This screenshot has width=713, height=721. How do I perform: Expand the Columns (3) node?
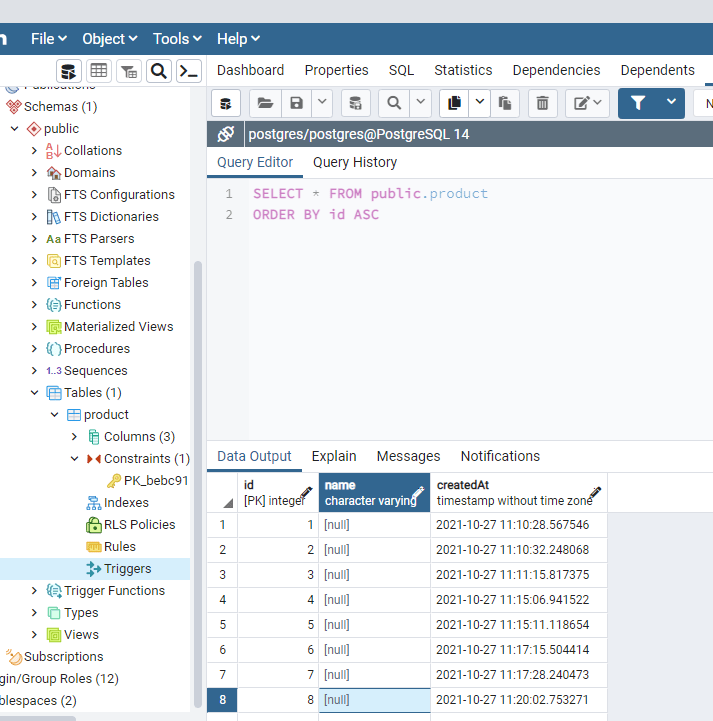(x=74, y=437)
